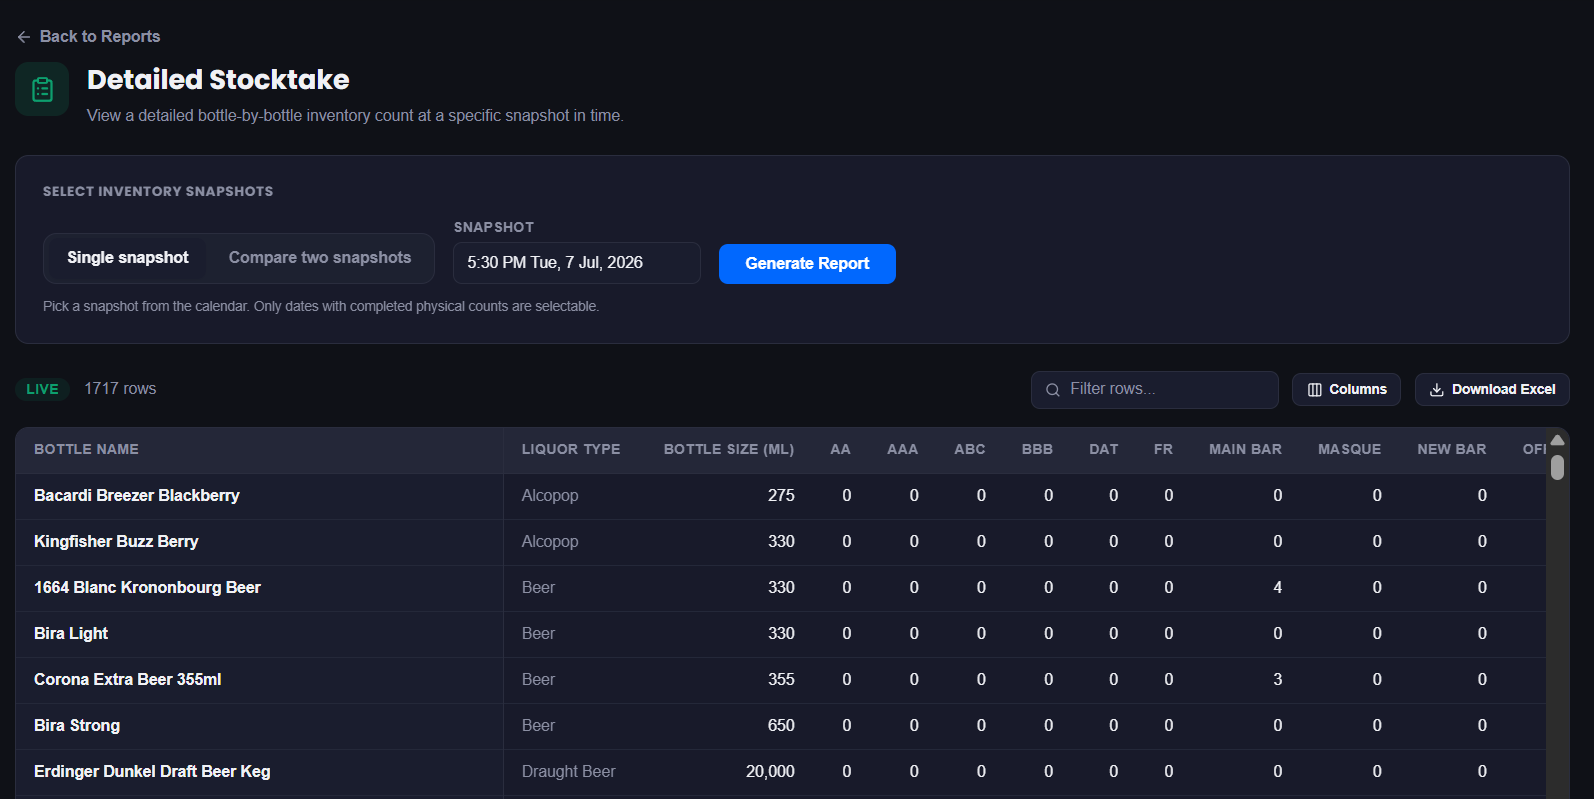Select Erdinger Dunkel Draft Beer Keg row
The image size is (1594, 799).
coord(152,772)
